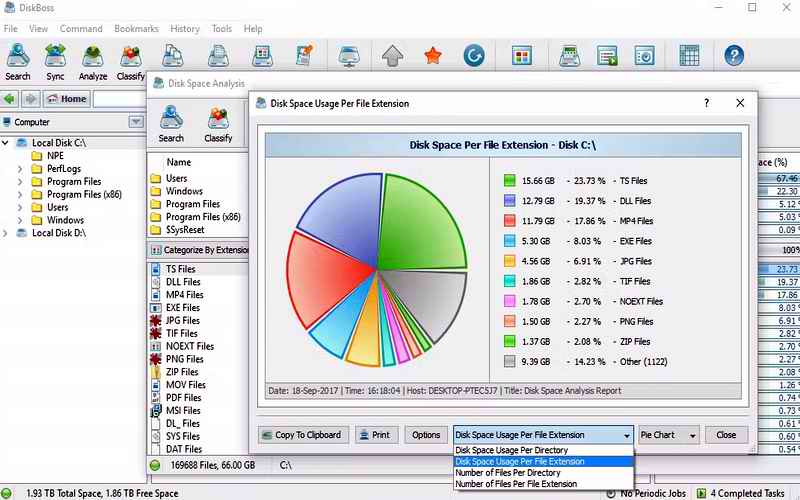This screenshot has width=800, height=500.
Task: Click the Options button in chart dialog
Action: (x=426, y=435)
